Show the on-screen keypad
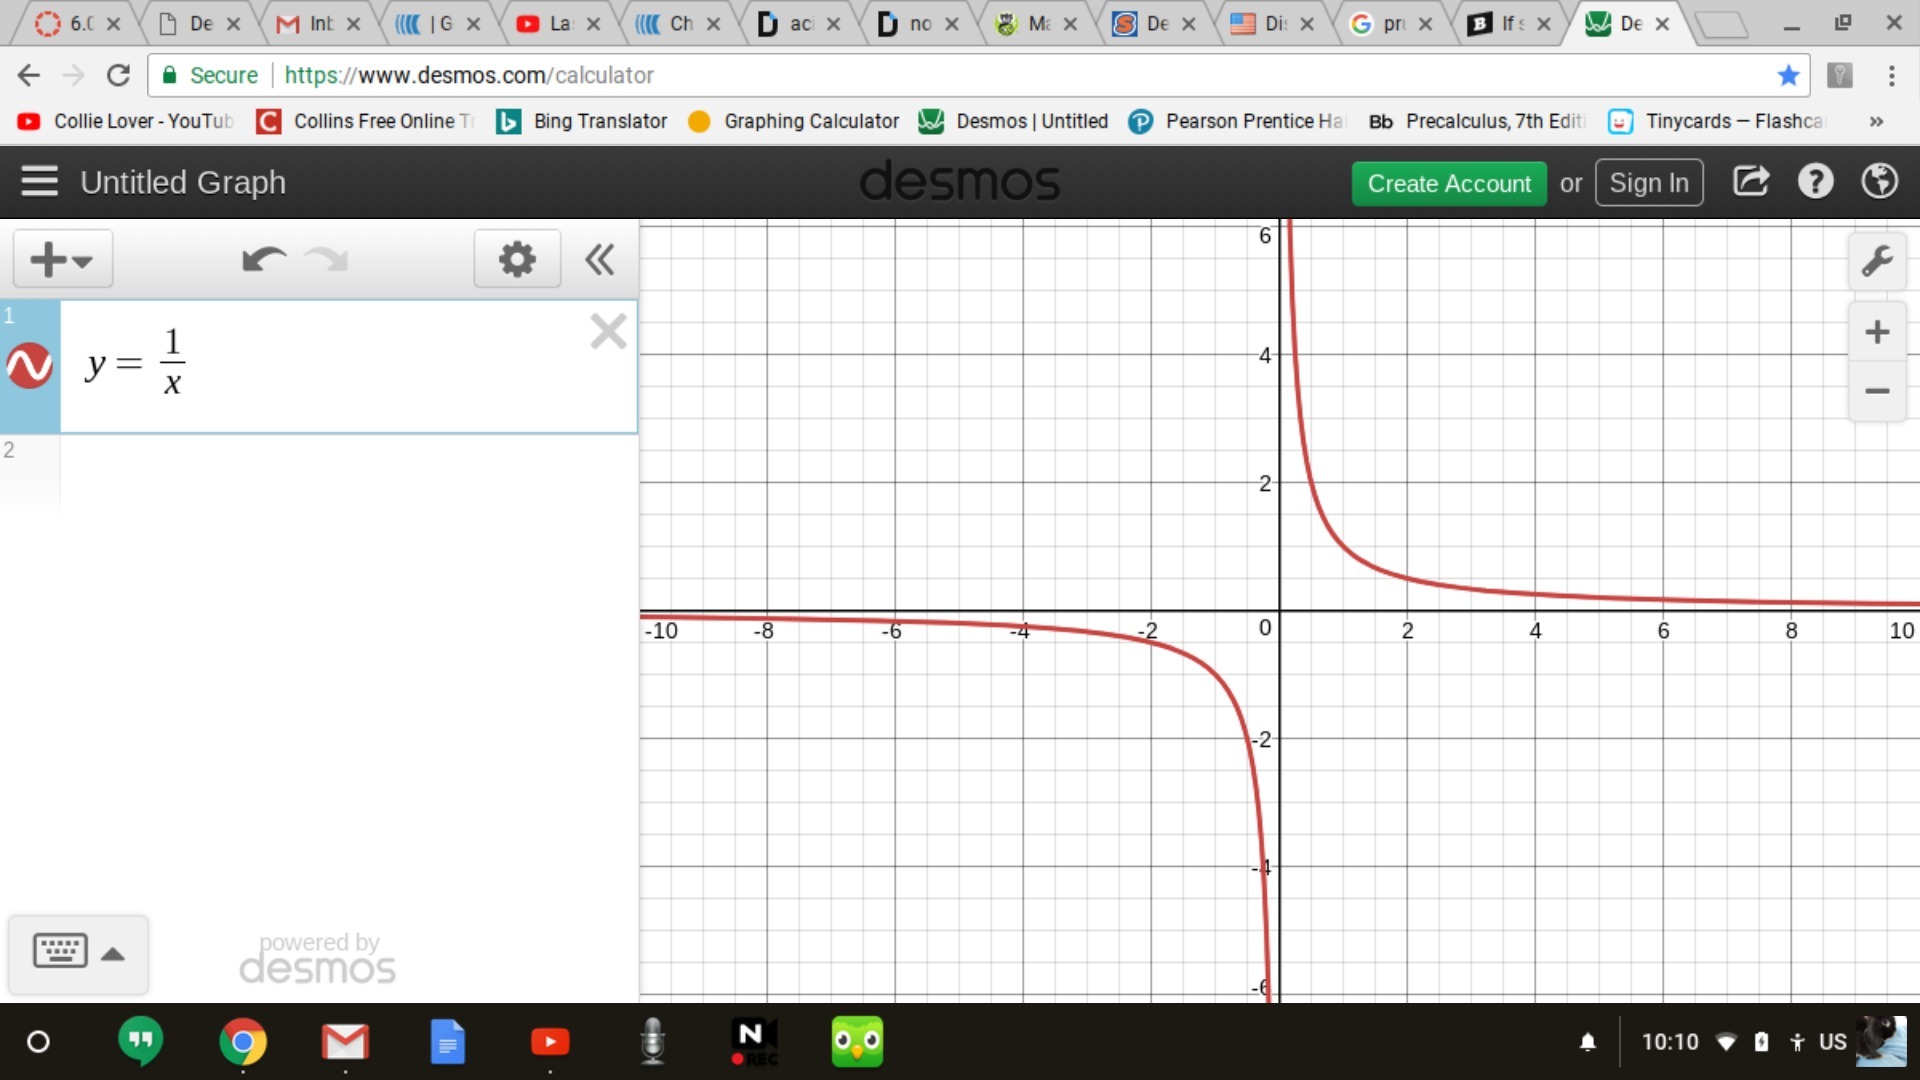The height and width of the screenshot is (1080, 1920). coord(78,952)
